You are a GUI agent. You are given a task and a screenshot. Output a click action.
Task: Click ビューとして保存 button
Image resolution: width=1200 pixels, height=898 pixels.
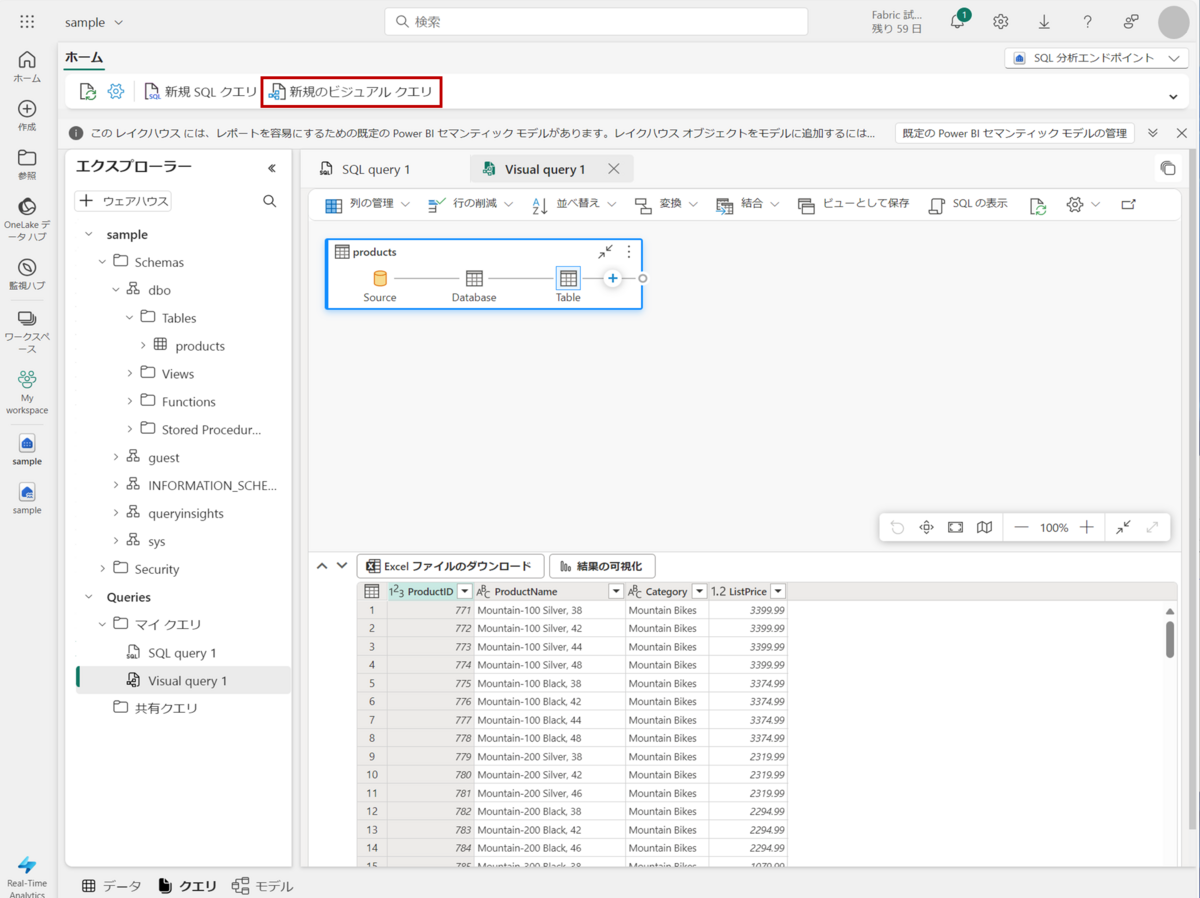point(853,204)
